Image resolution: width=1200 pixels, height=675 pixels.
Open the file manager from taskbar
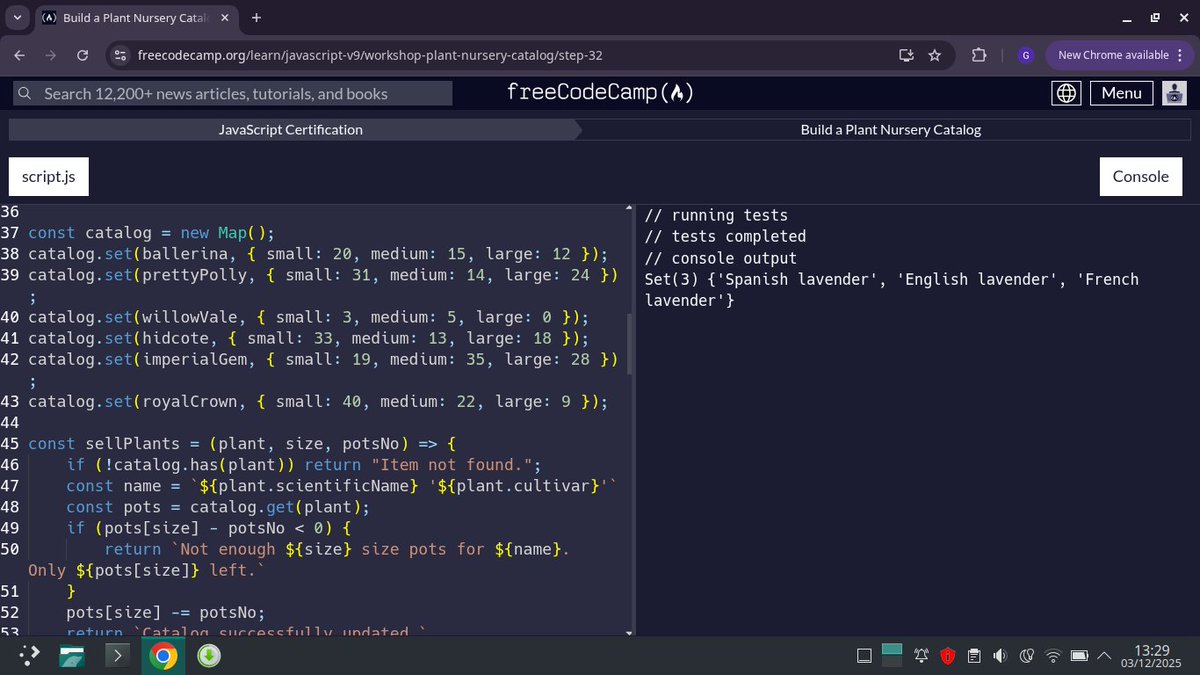click(x=74, y=656)
